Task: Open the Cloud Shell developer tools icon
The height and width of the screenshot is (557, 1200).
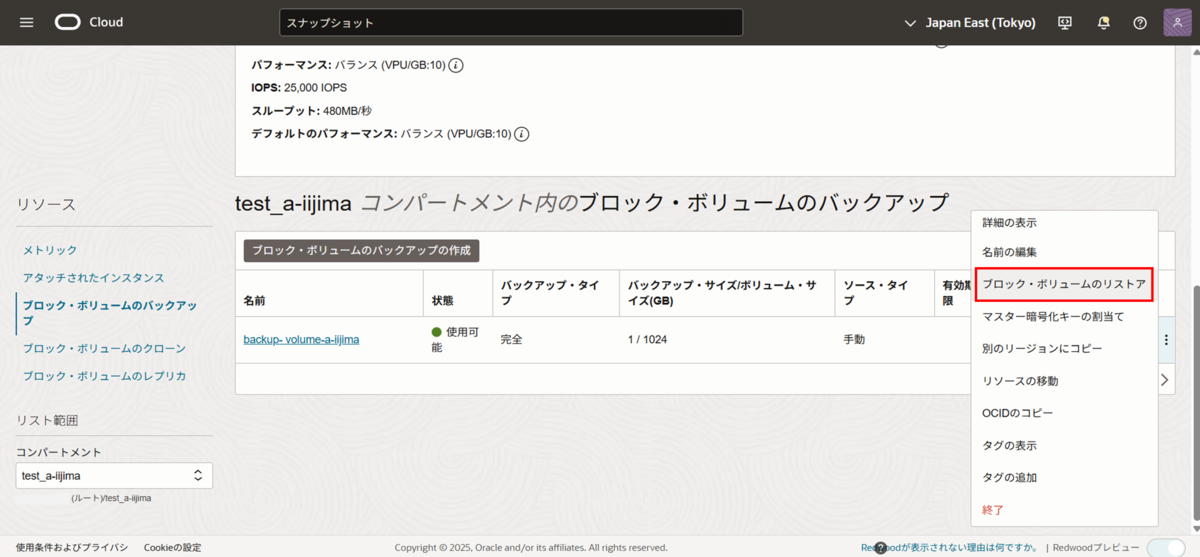Action: coord(1065,22)
